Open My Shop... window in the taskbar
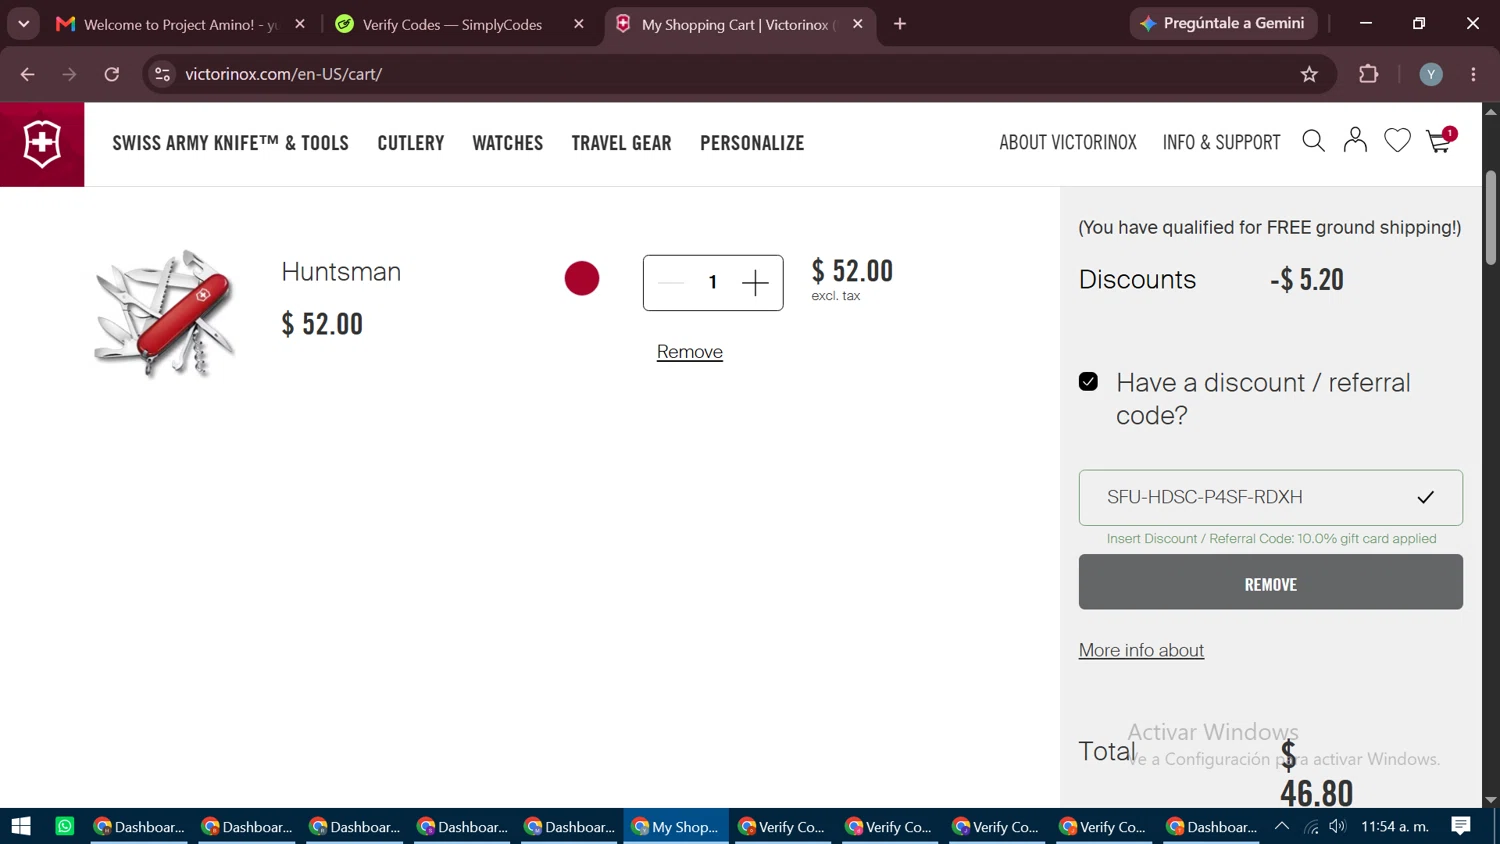The width and height of the screenshot is (1500, 844). click(x=676, y=826)
